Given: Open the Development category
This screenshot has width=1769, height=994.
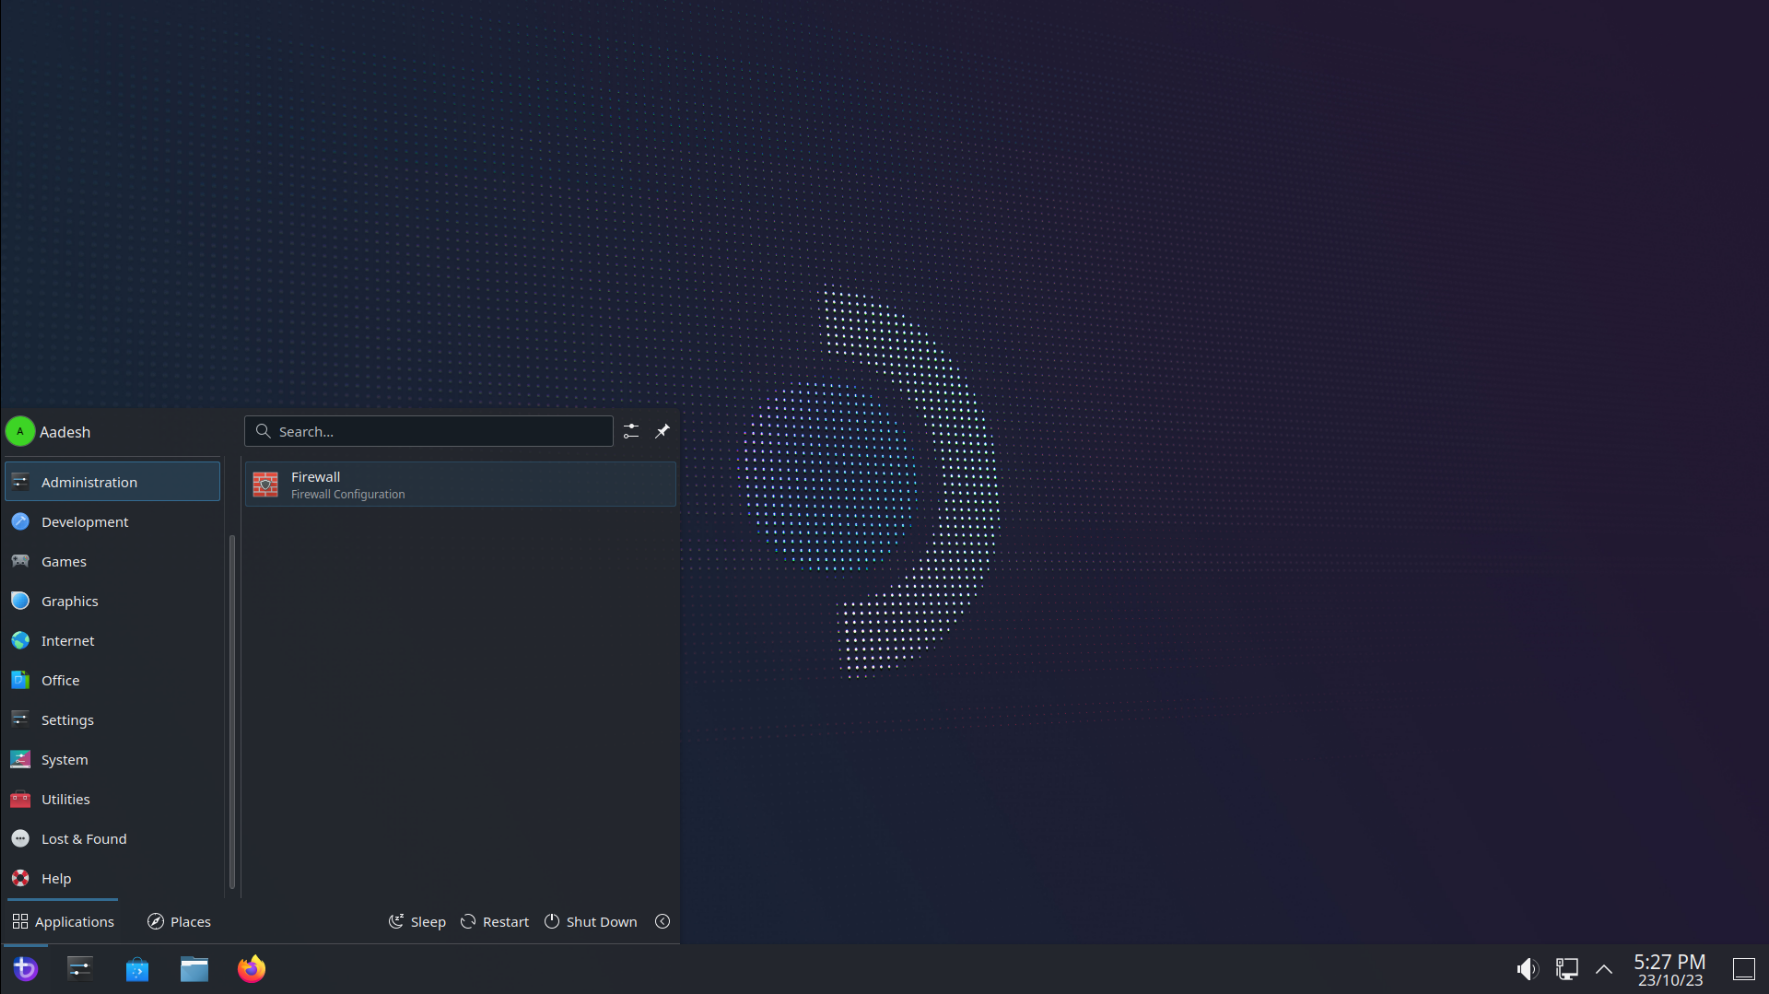Looking at the screenshot, I should pos(84,521).
